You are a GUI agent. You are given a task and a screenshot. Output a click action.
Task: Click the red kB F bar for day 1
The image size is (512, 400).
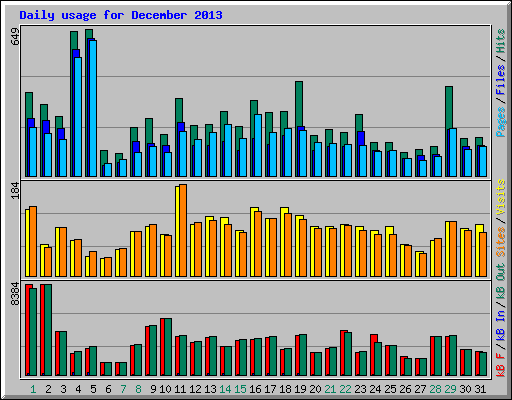(x=28, y=330)
